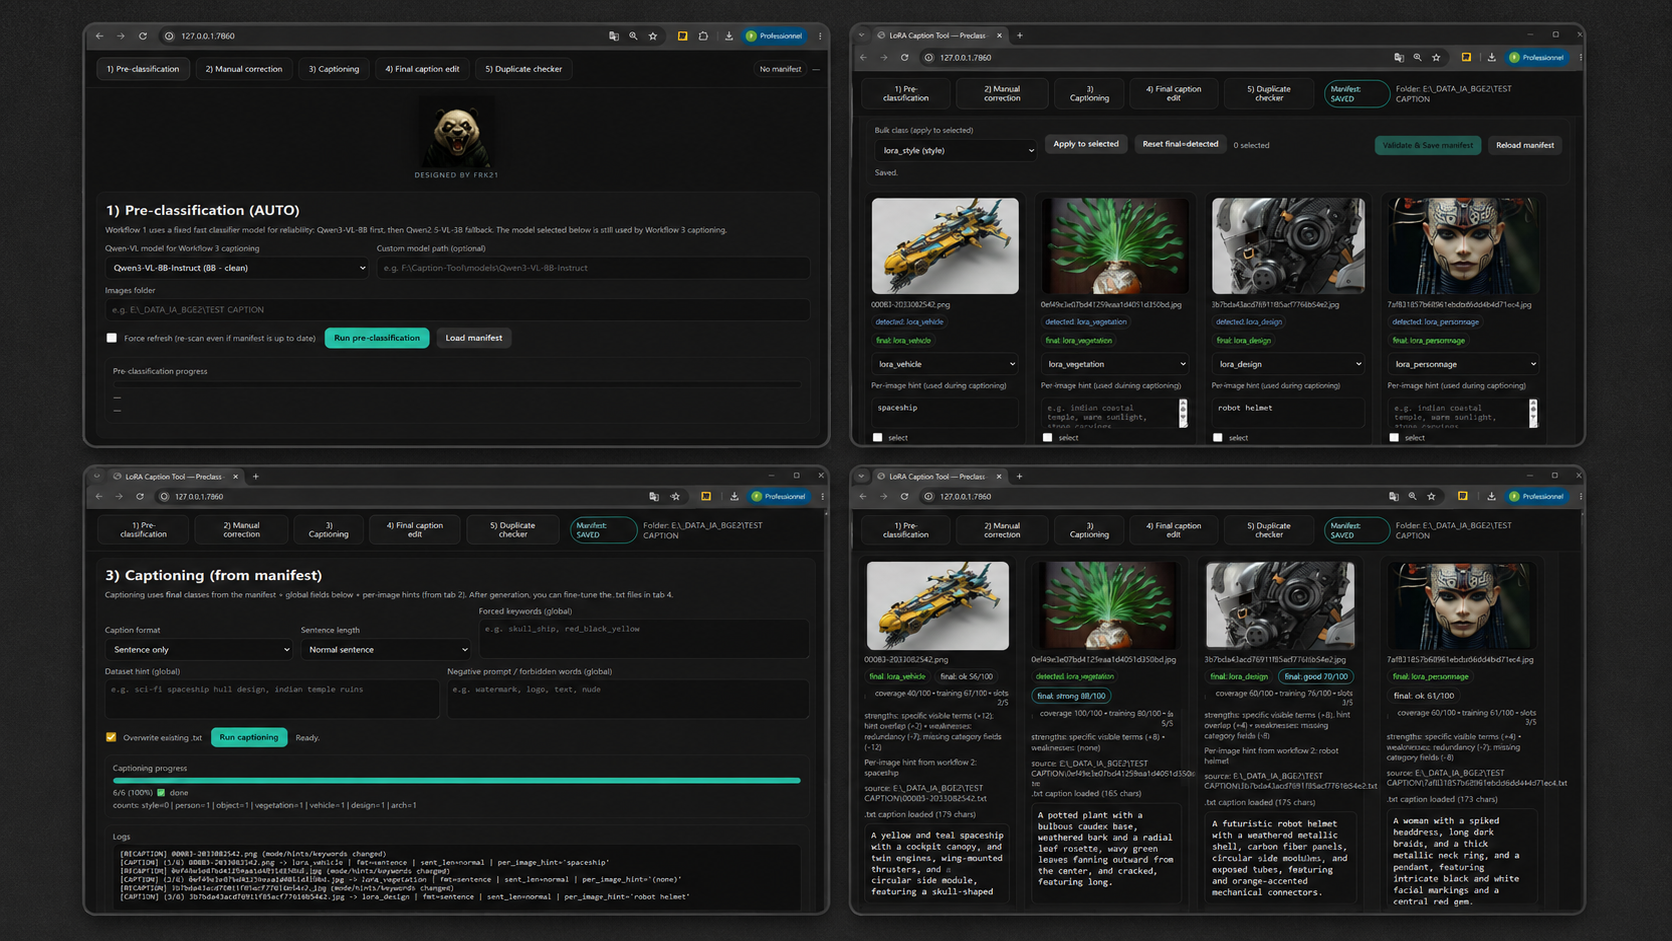Image resolution: width=1672 pixels, height=941 pixels.
Task: Click scrollbar in vegetation per-image hint box
Action: click(1183, 413)
